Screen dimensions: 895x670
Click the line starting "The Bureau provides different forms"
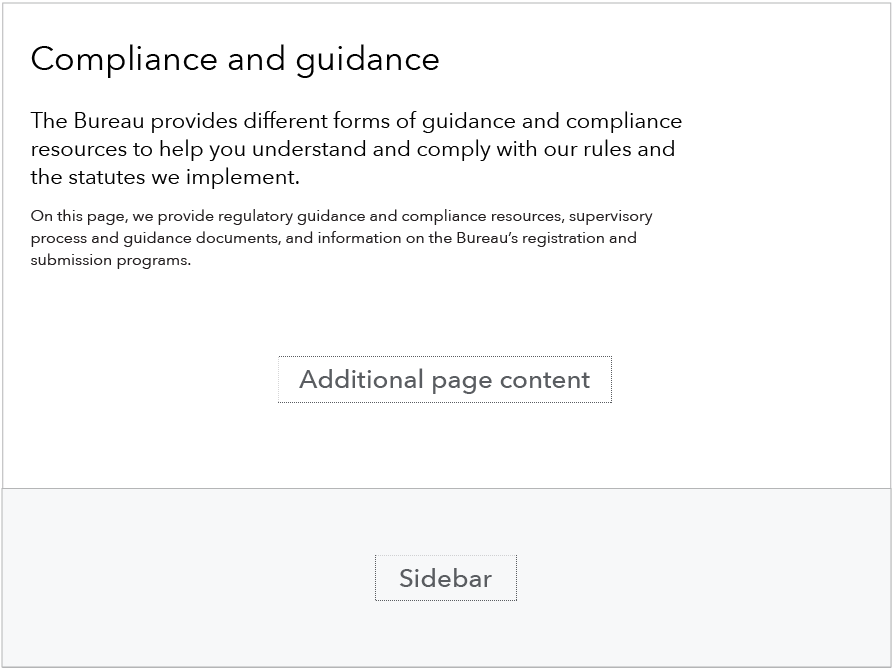tap(356, 121)
